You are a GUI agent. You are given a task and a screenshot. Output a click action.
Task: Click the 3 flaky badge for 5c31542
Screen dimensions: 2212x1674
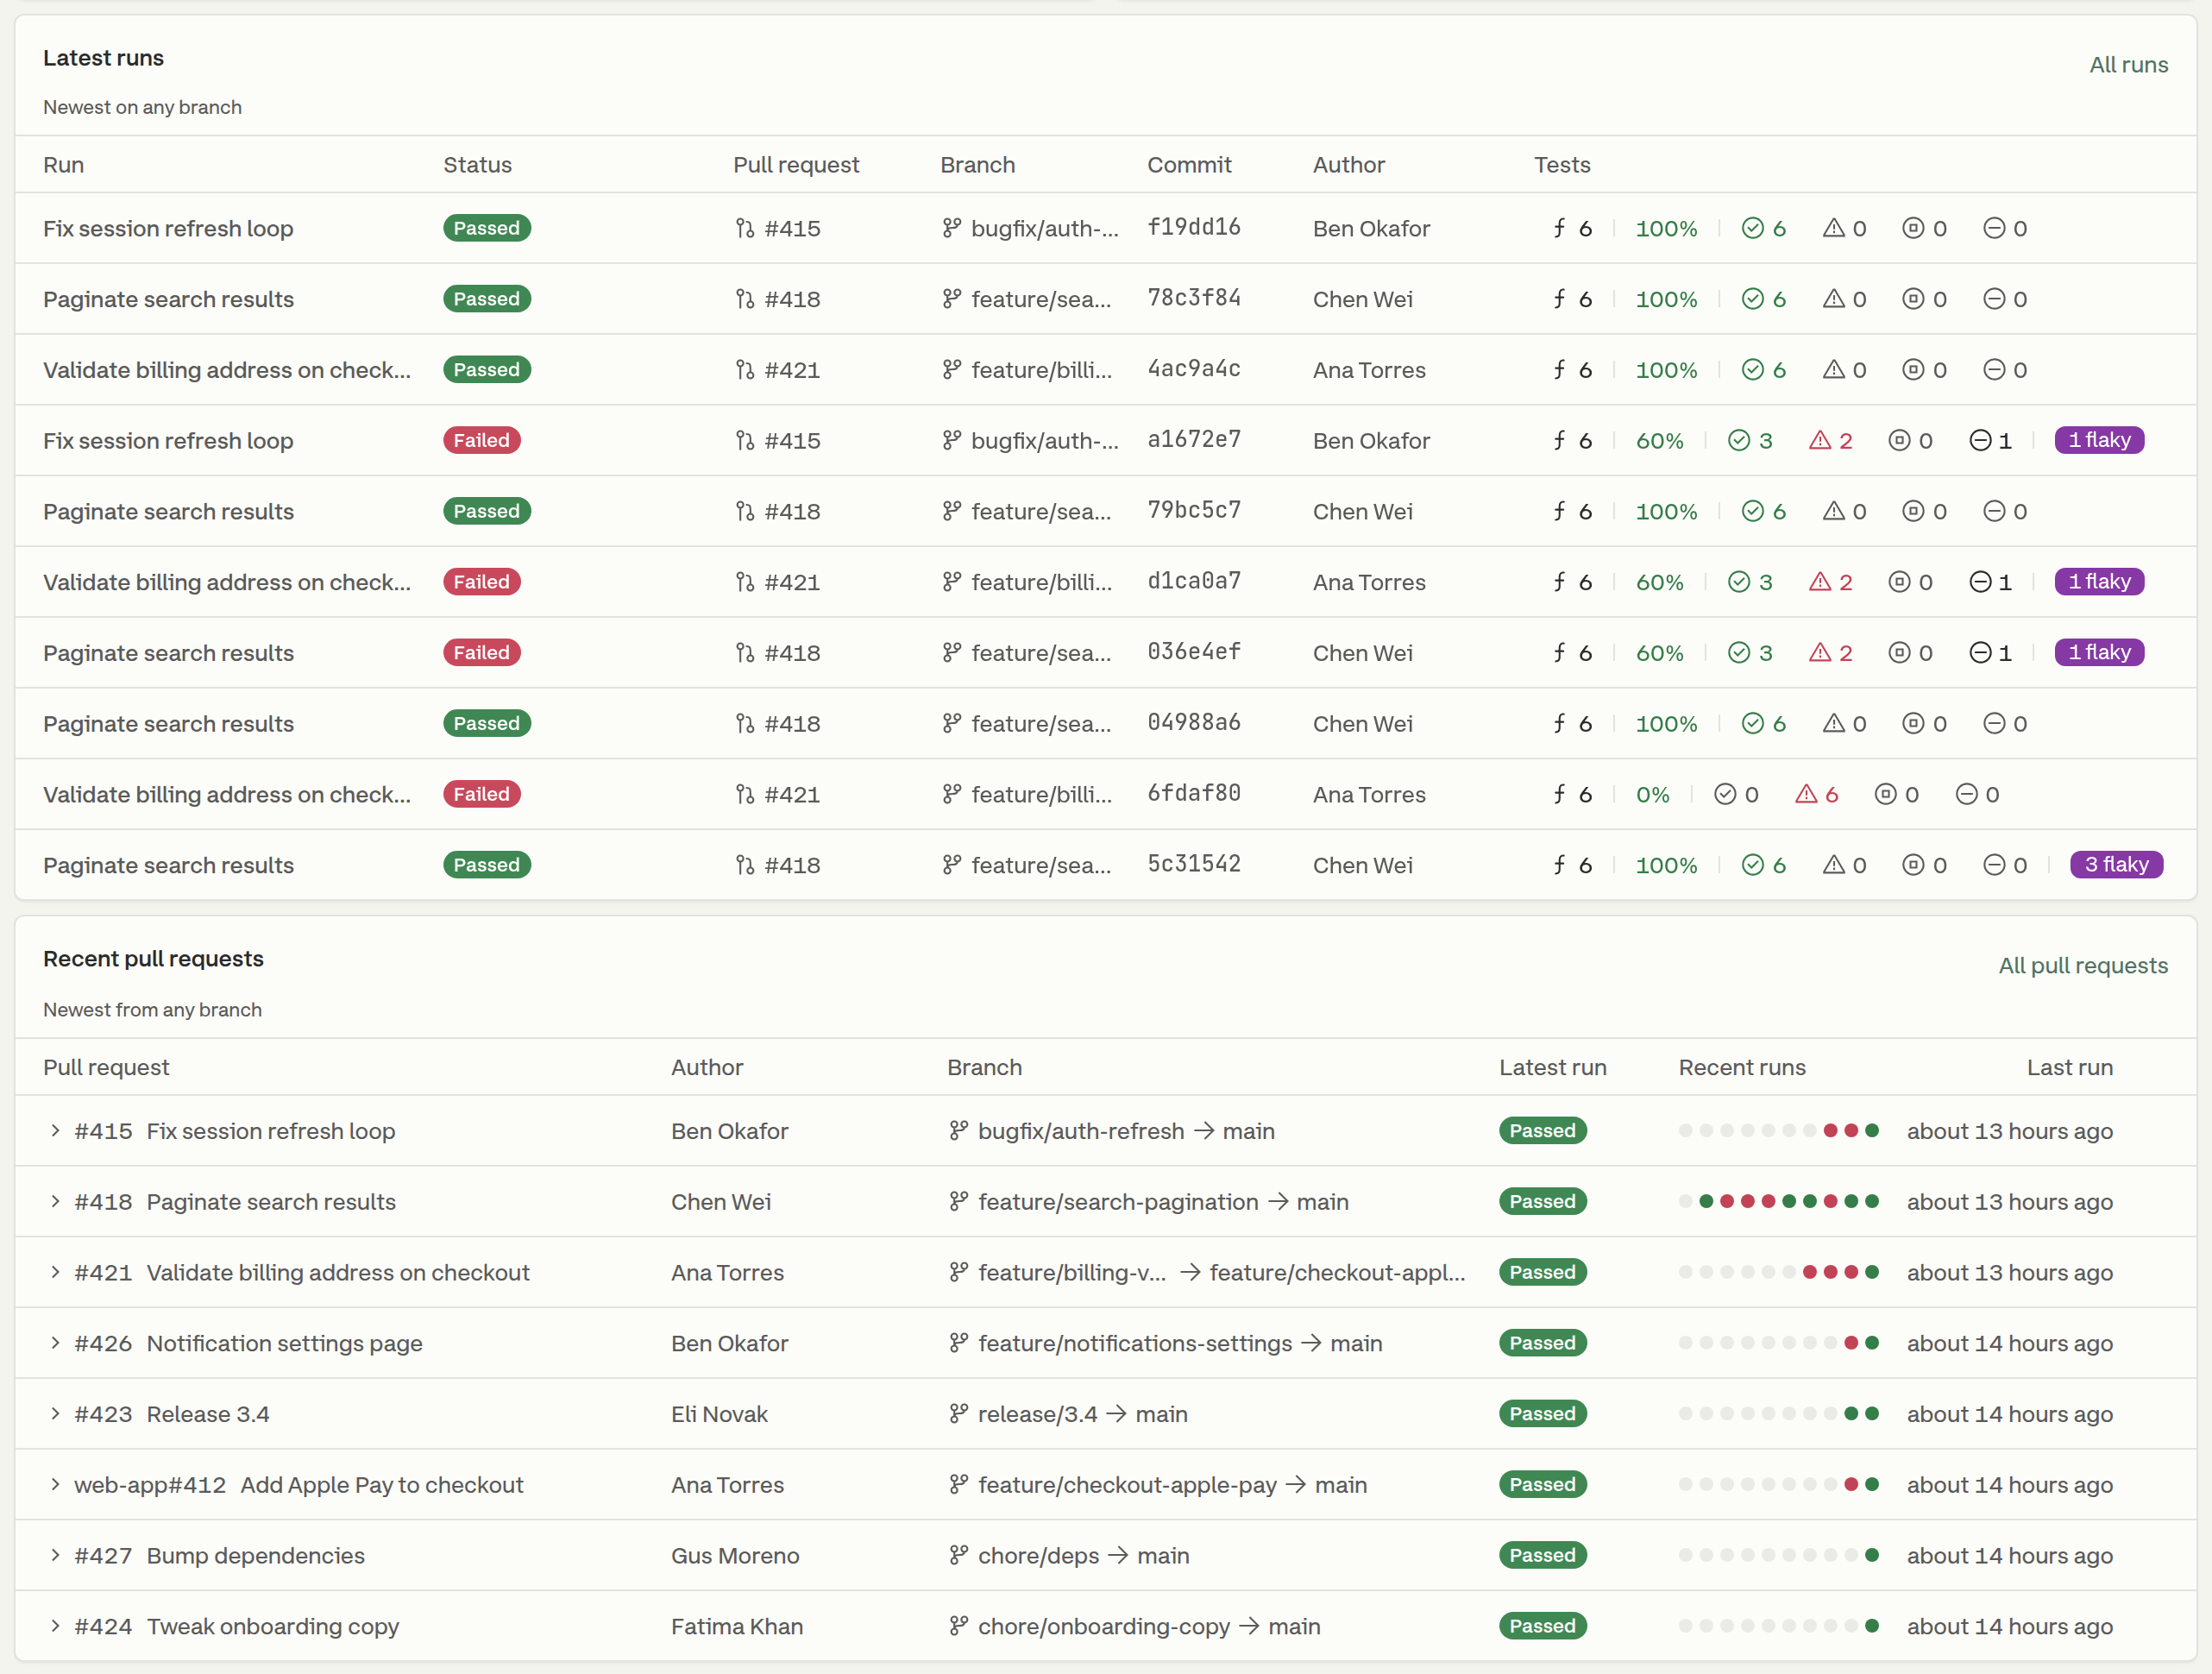point(2116,864)
